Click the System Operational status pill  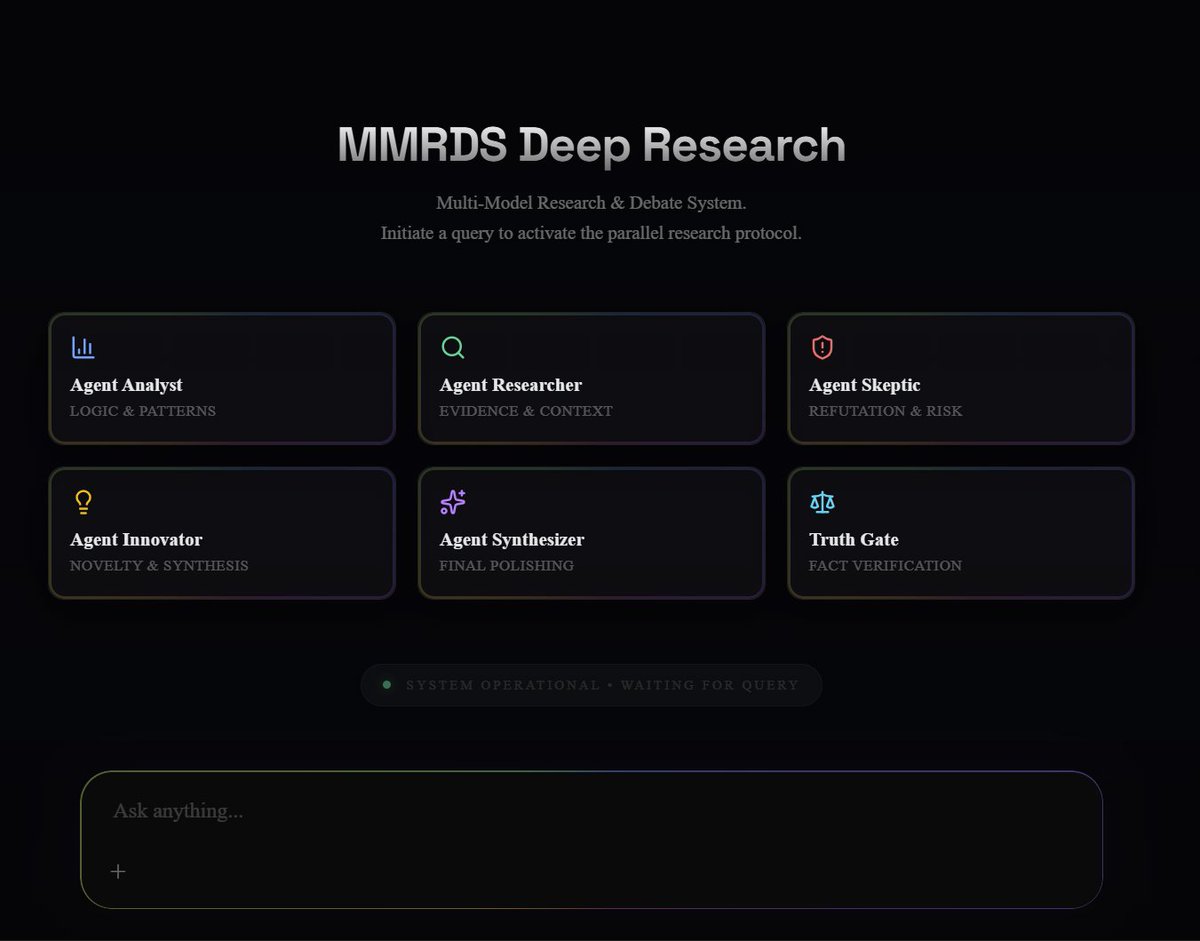tap(591, 685)
